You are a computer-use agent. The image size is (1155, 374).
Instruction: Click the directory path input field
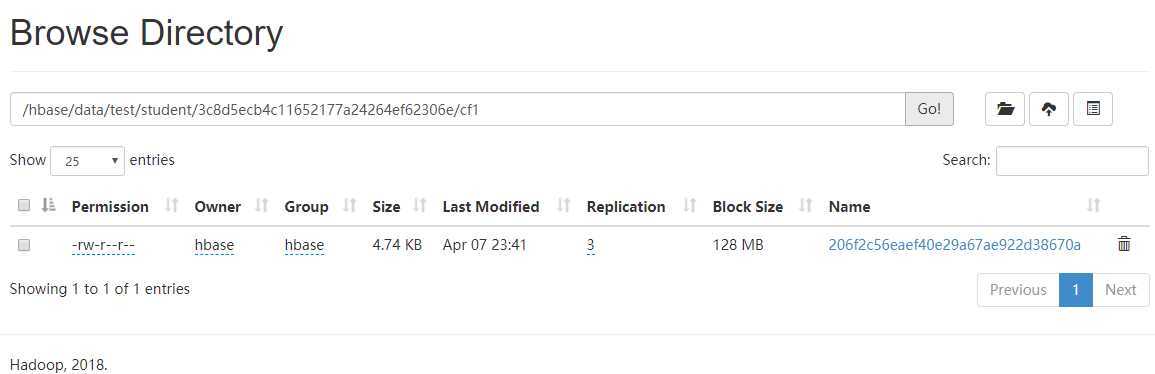click(457, 109)
